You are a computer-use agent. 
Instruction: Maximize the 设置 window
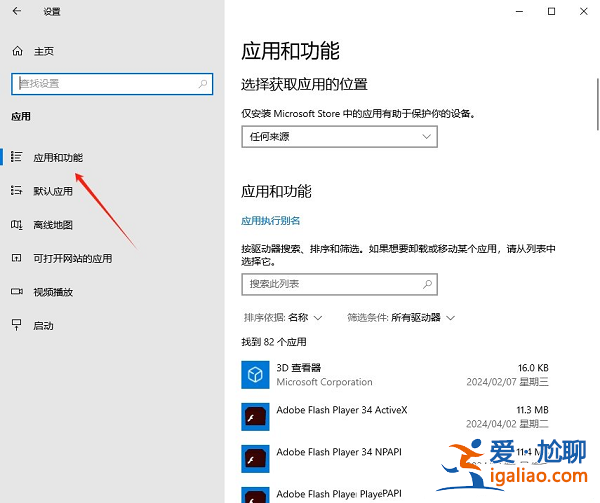551,11
